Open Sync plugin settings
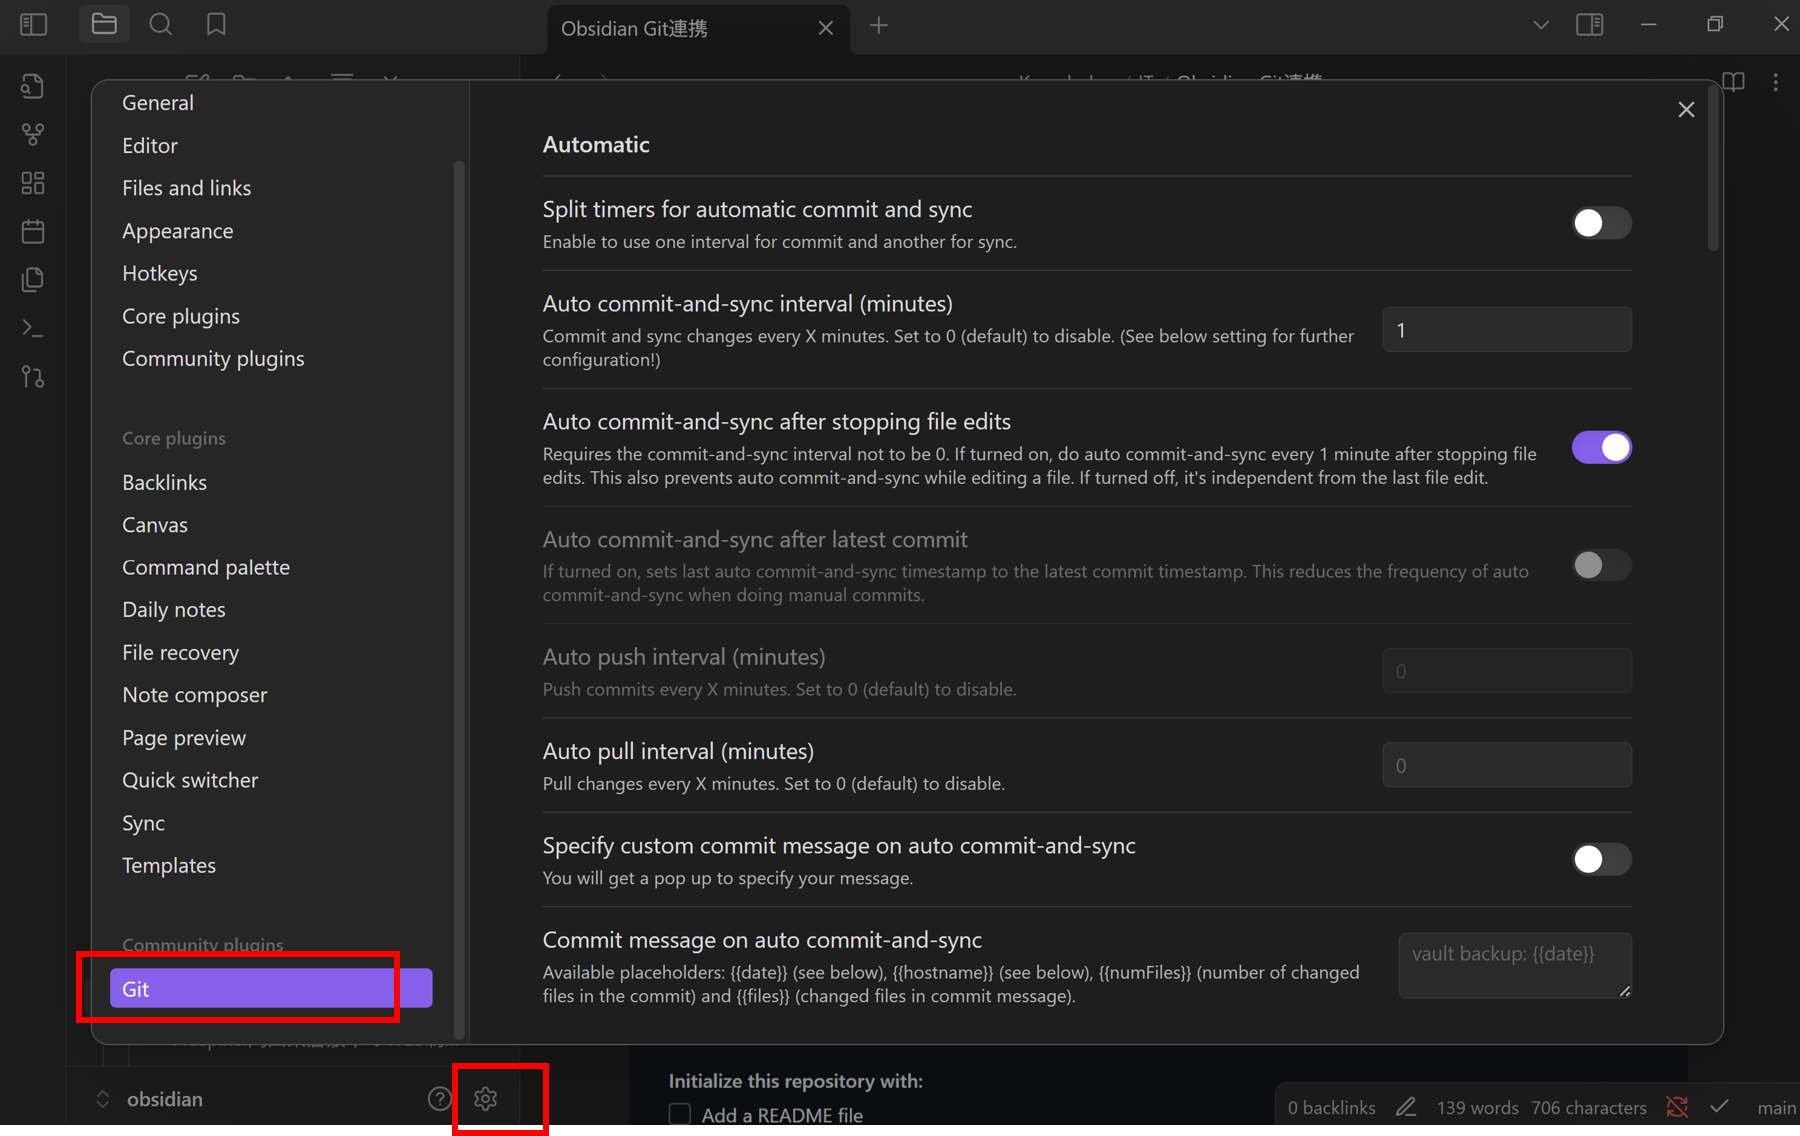This screenshot has height=1136, width=1800. point(144,823)
